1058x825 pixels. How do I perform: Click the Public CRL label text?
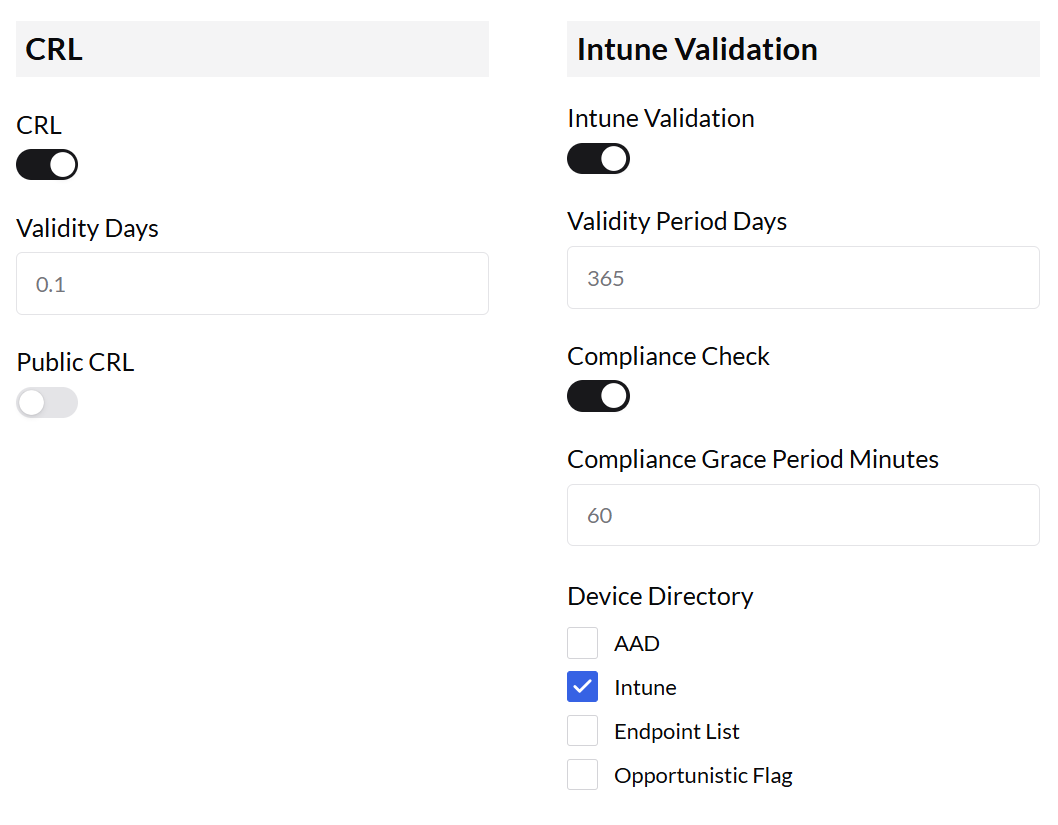click(x=75, y=362)
